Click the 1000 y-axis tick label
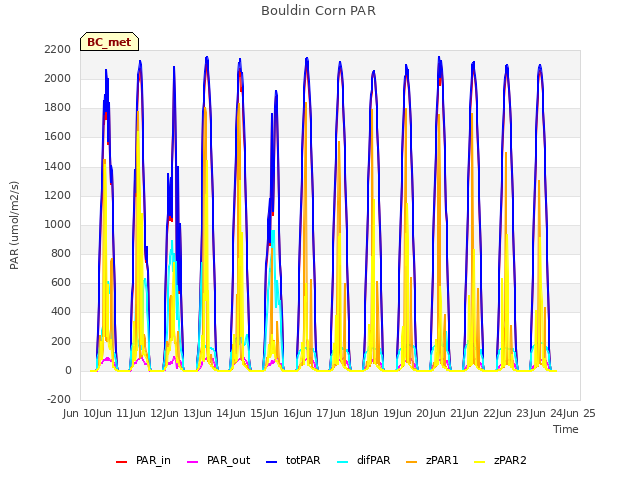Screen dimensions: 640x480 tap(58, 224)
